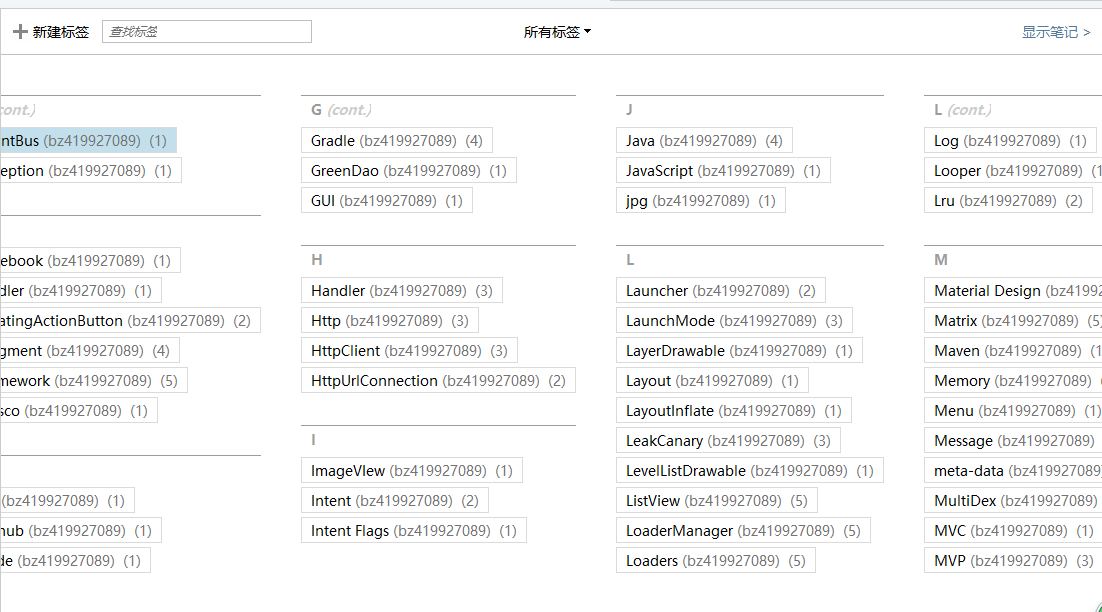Select the Menu tag

coord(1013,411)
